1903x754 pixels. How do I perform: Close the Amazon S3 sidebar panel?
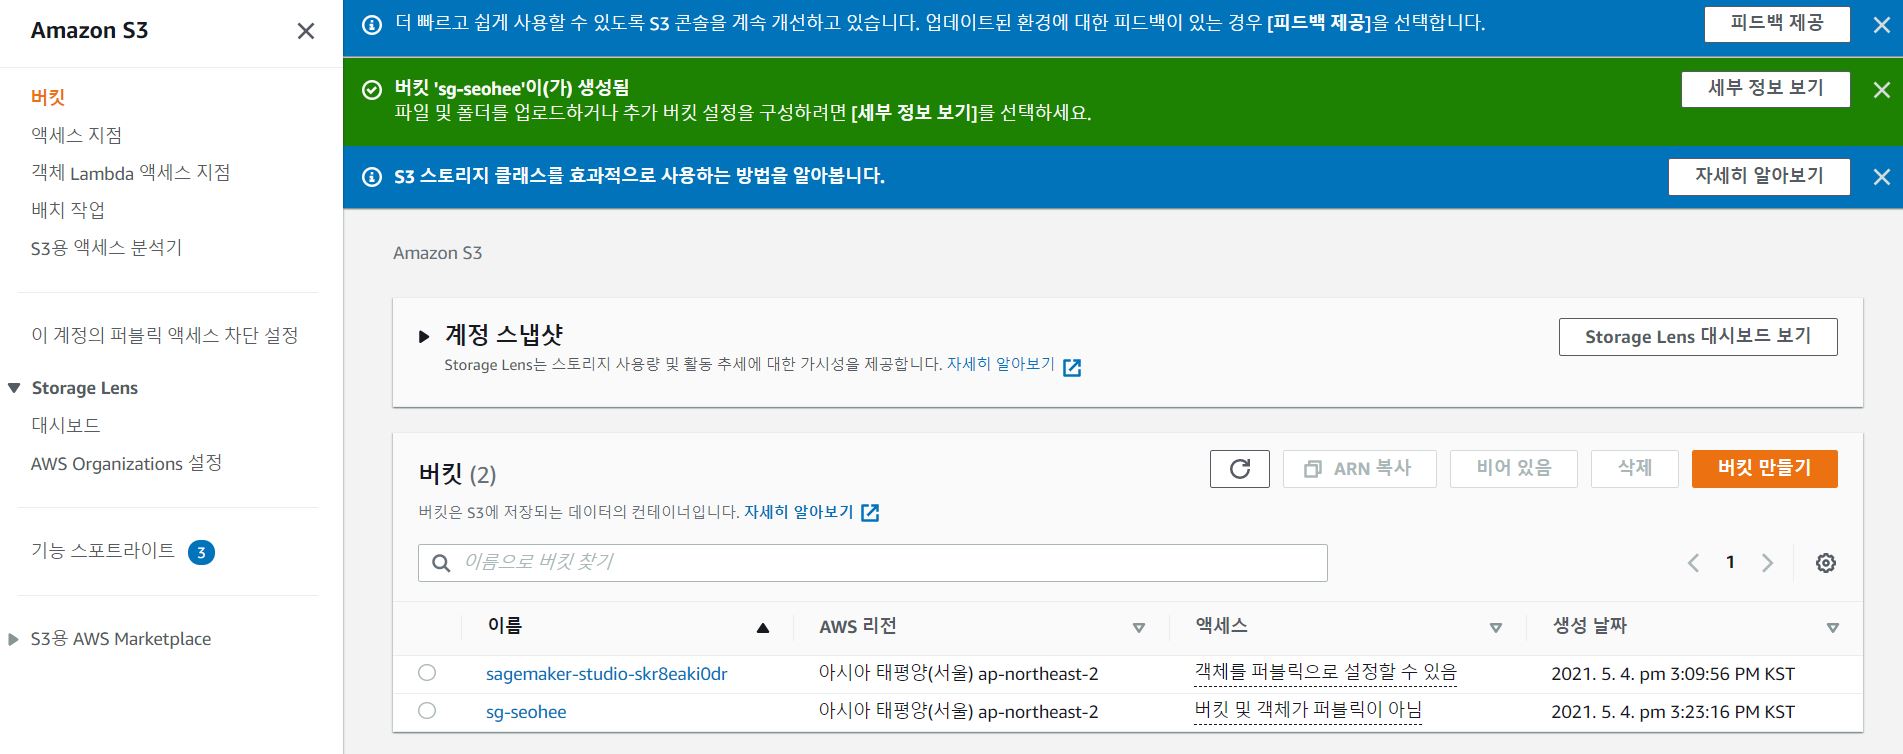point(306,31)
